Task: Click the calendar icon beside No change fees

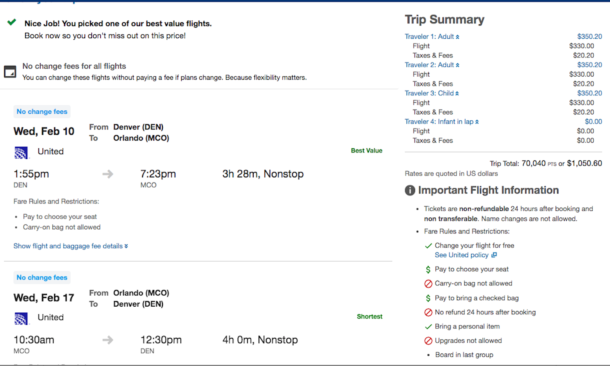Action: click(10, 72)
